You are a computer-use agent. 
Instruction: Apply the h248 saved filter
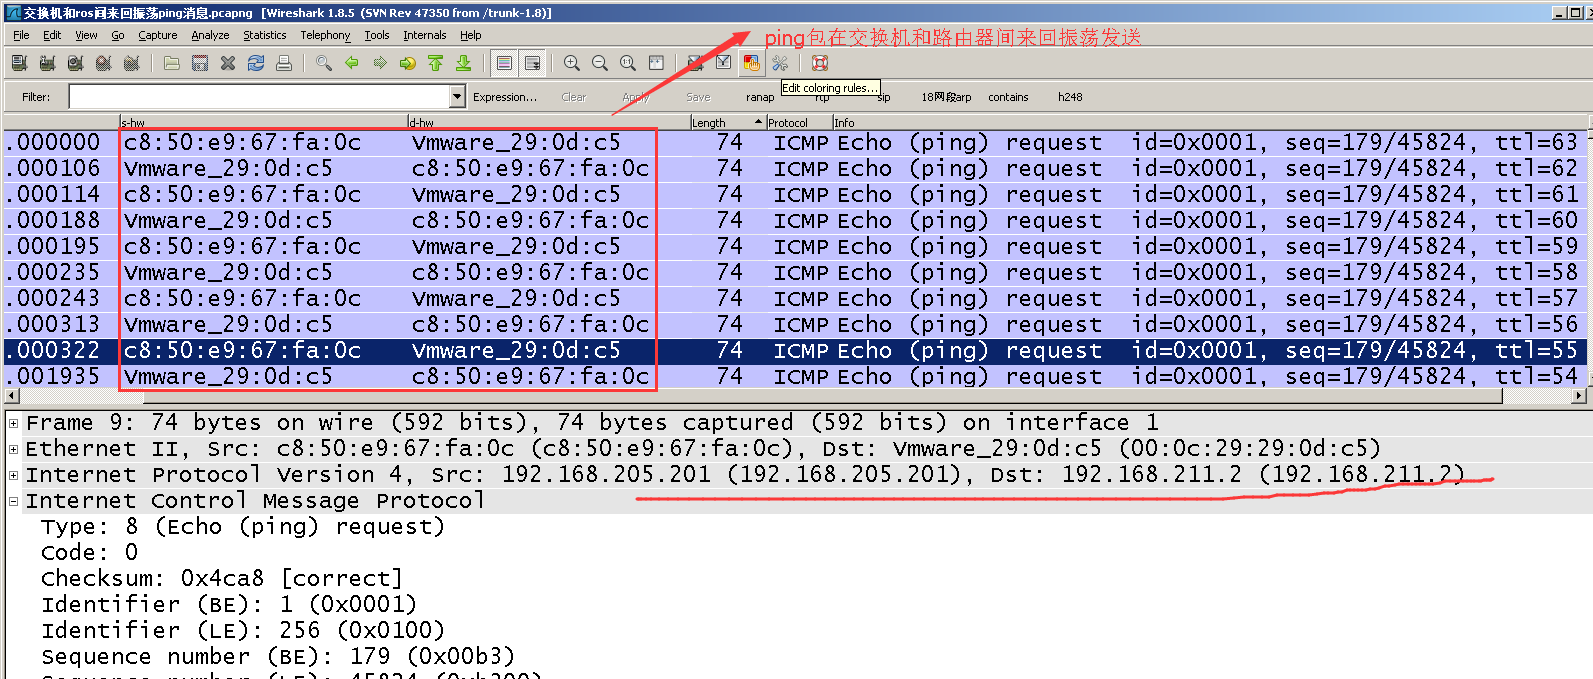click(1070, 97)
